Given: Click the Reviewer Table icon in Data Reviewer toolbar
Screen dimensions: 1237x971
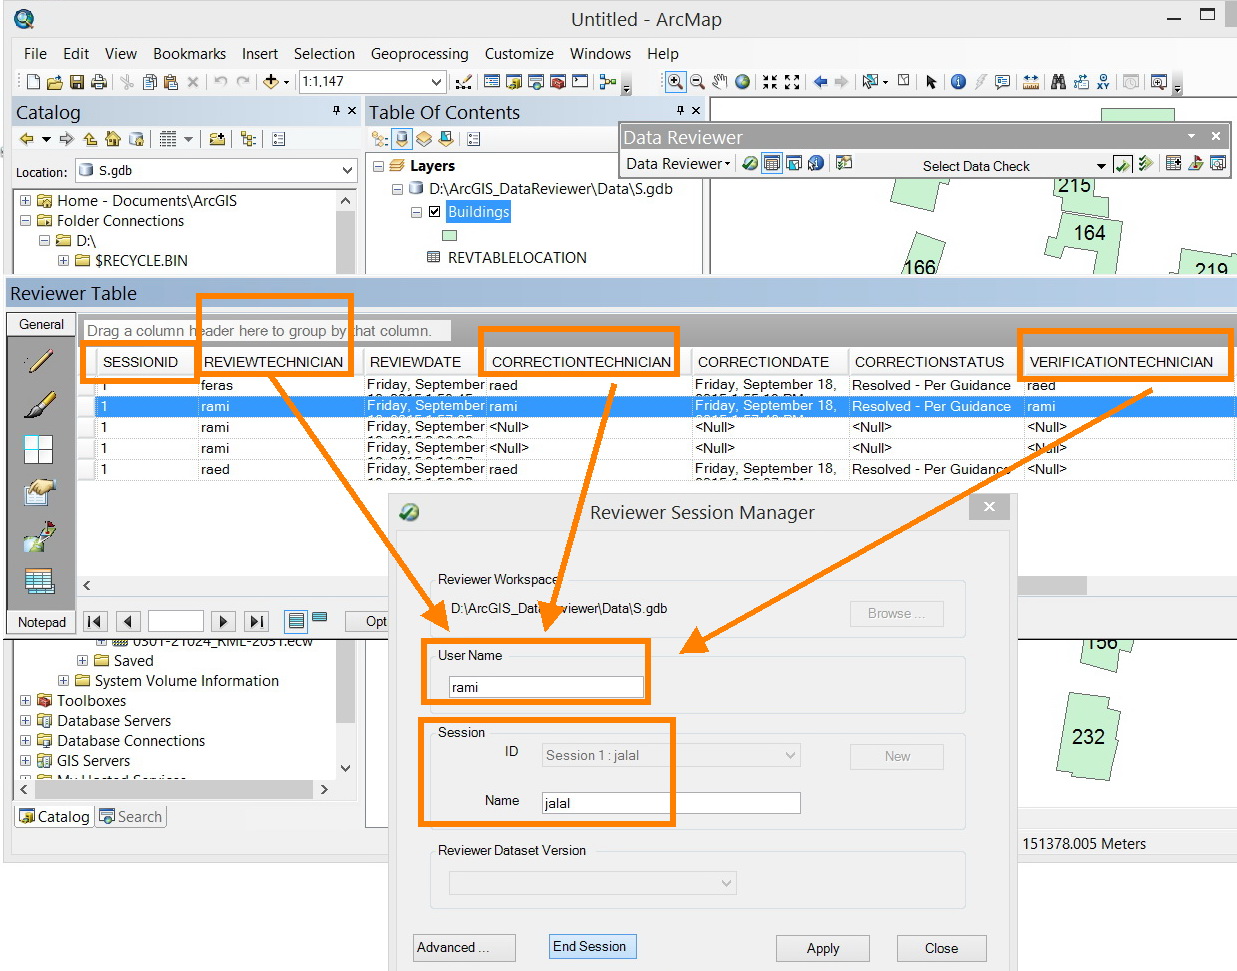Looking at the screenshot, I should [772, 163].
